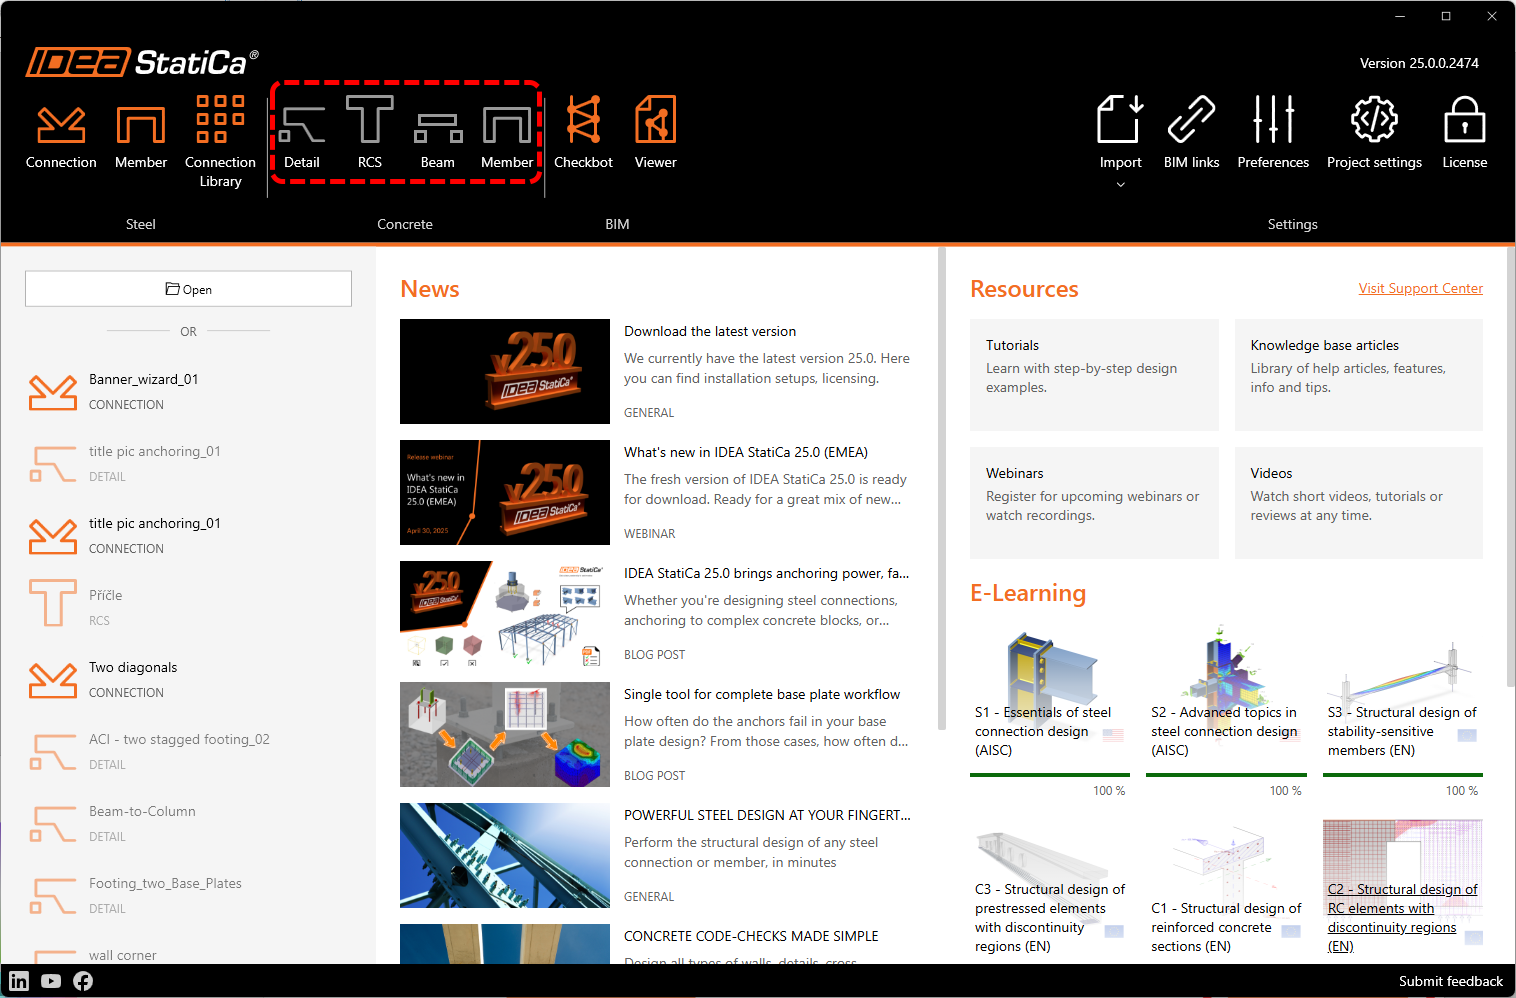Click Submit feedback
The image size is (1516, 998).
[1450, 981]
